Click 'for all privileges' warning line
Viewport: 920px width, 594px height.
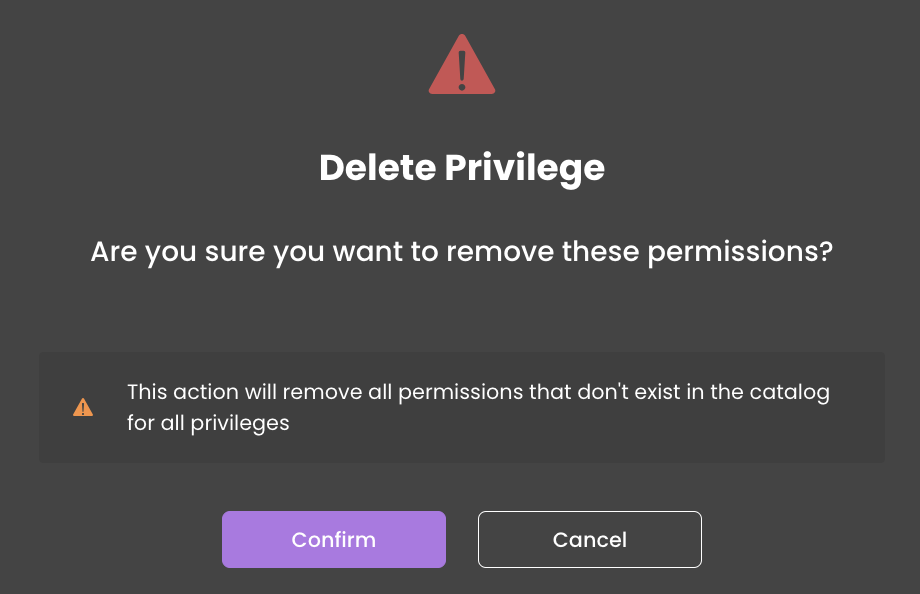click(x=208, y=423)
